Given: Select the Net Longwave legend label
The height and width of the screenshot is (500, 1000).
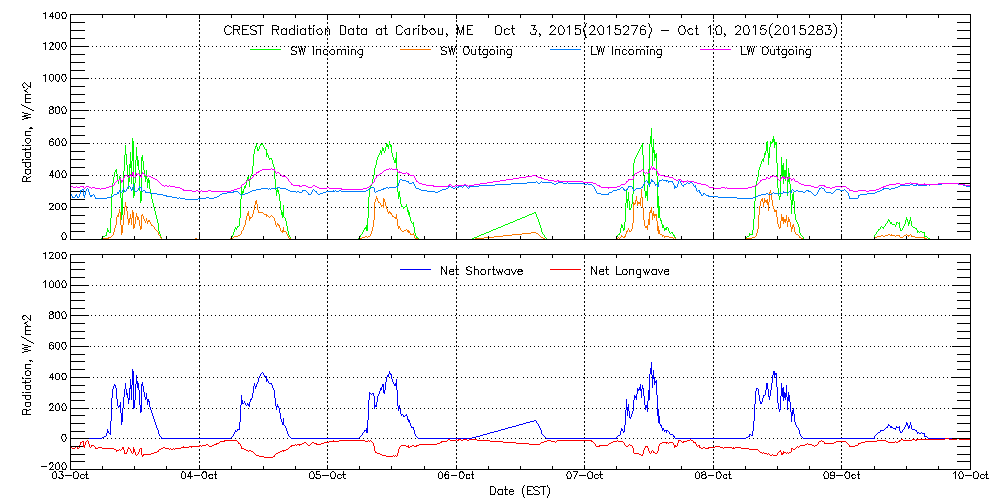Looking at the screenshot, I should (630, 271).
